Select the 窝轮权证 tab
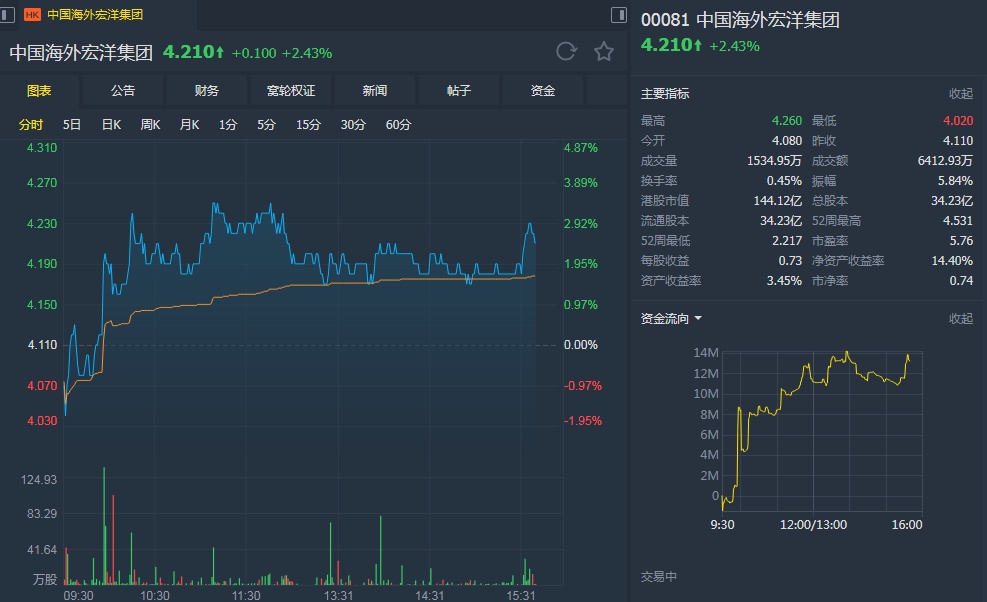 291,91
